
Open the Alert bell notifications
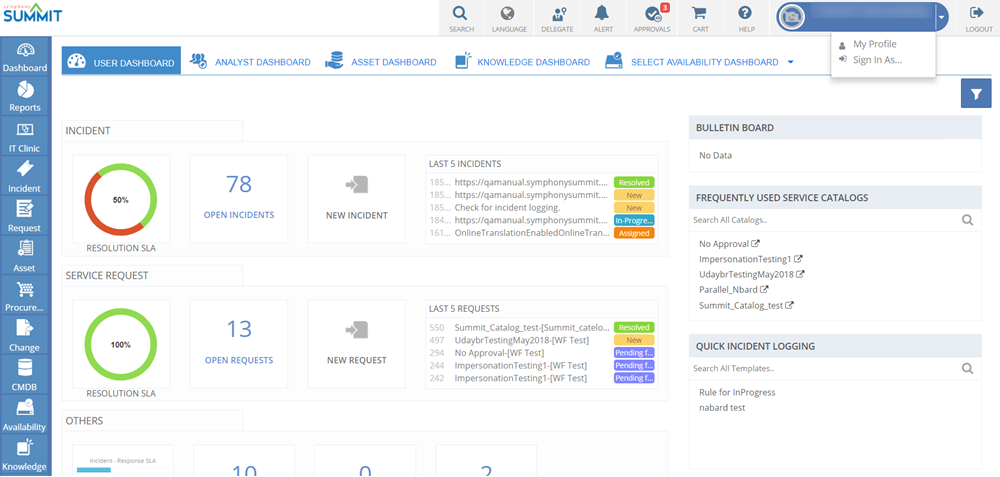click(x=603, y=18)
